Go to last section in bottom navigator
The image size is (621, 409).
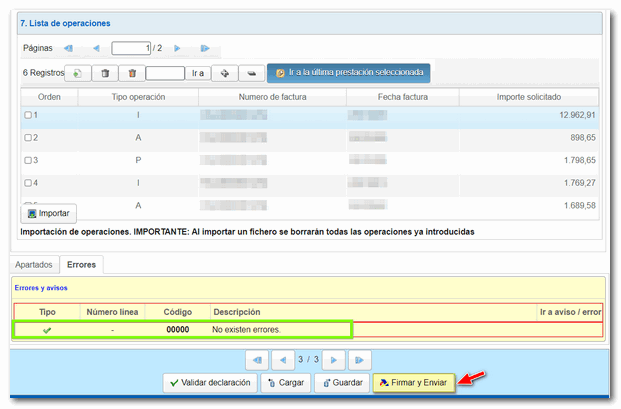(x=361, y=359)
